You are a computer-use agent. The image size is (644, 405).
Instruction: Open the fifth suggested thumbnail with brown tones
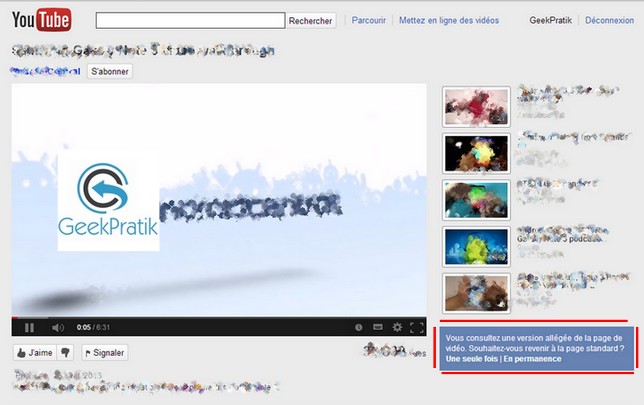(476, 293)
